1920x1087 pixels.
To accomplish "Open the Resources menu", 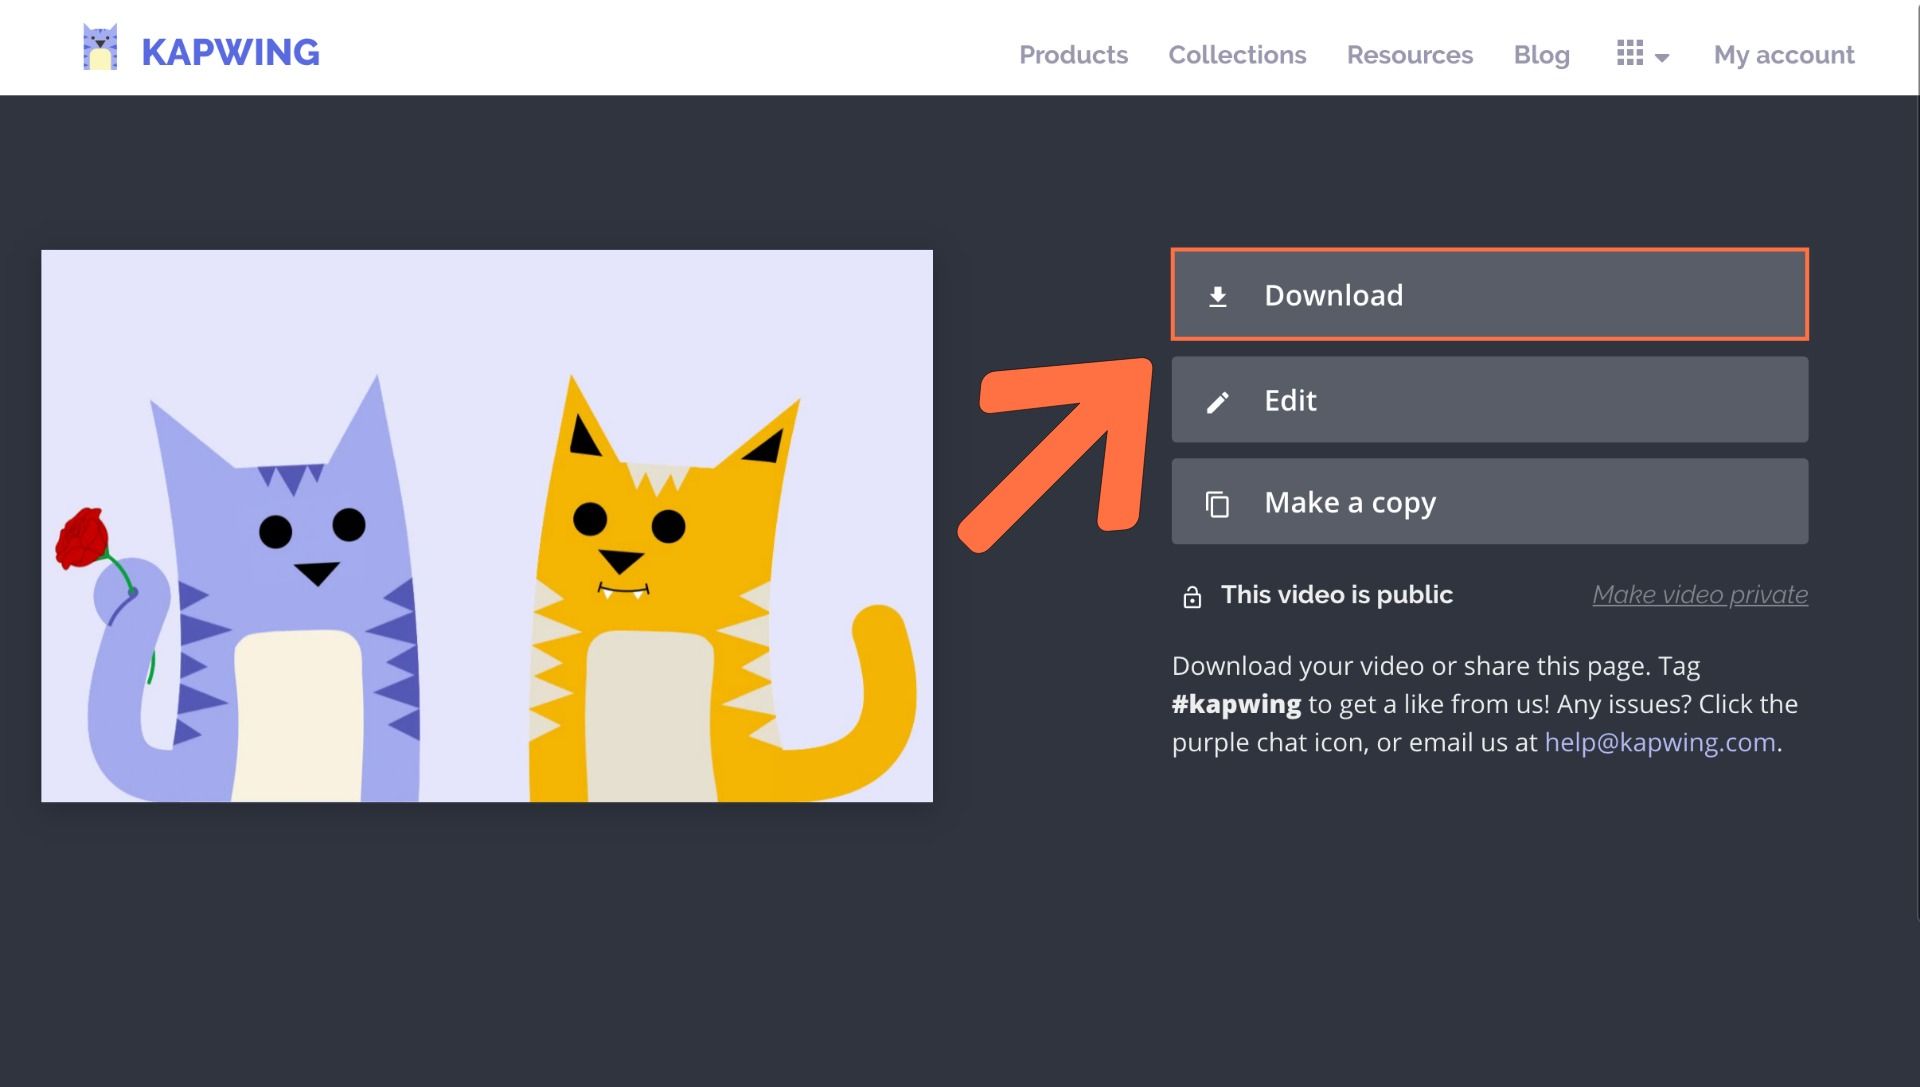I will tap(1409, 55).
